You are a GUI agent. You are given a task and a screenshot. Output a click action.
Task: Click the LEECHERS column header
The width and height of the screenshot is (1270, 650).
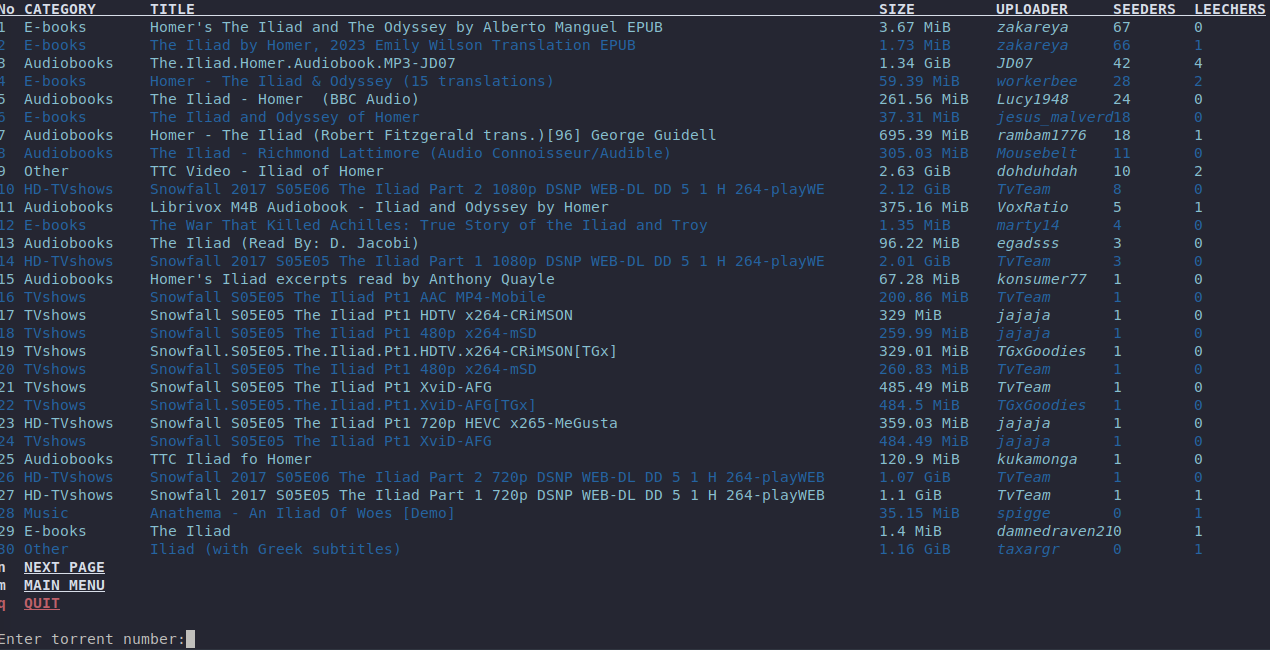tap(1230, 9)
